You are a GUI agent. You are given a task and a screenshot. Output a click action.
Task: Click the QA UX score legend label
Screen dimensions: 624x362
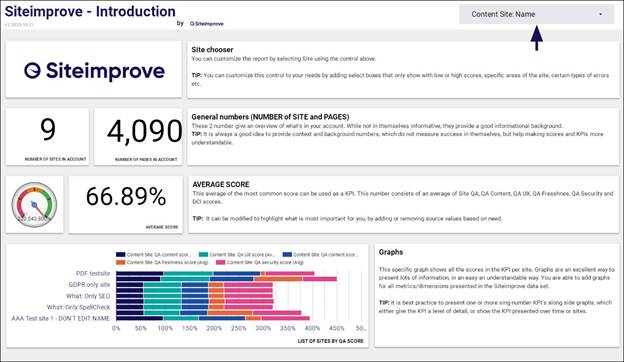[x=242, y=255]
